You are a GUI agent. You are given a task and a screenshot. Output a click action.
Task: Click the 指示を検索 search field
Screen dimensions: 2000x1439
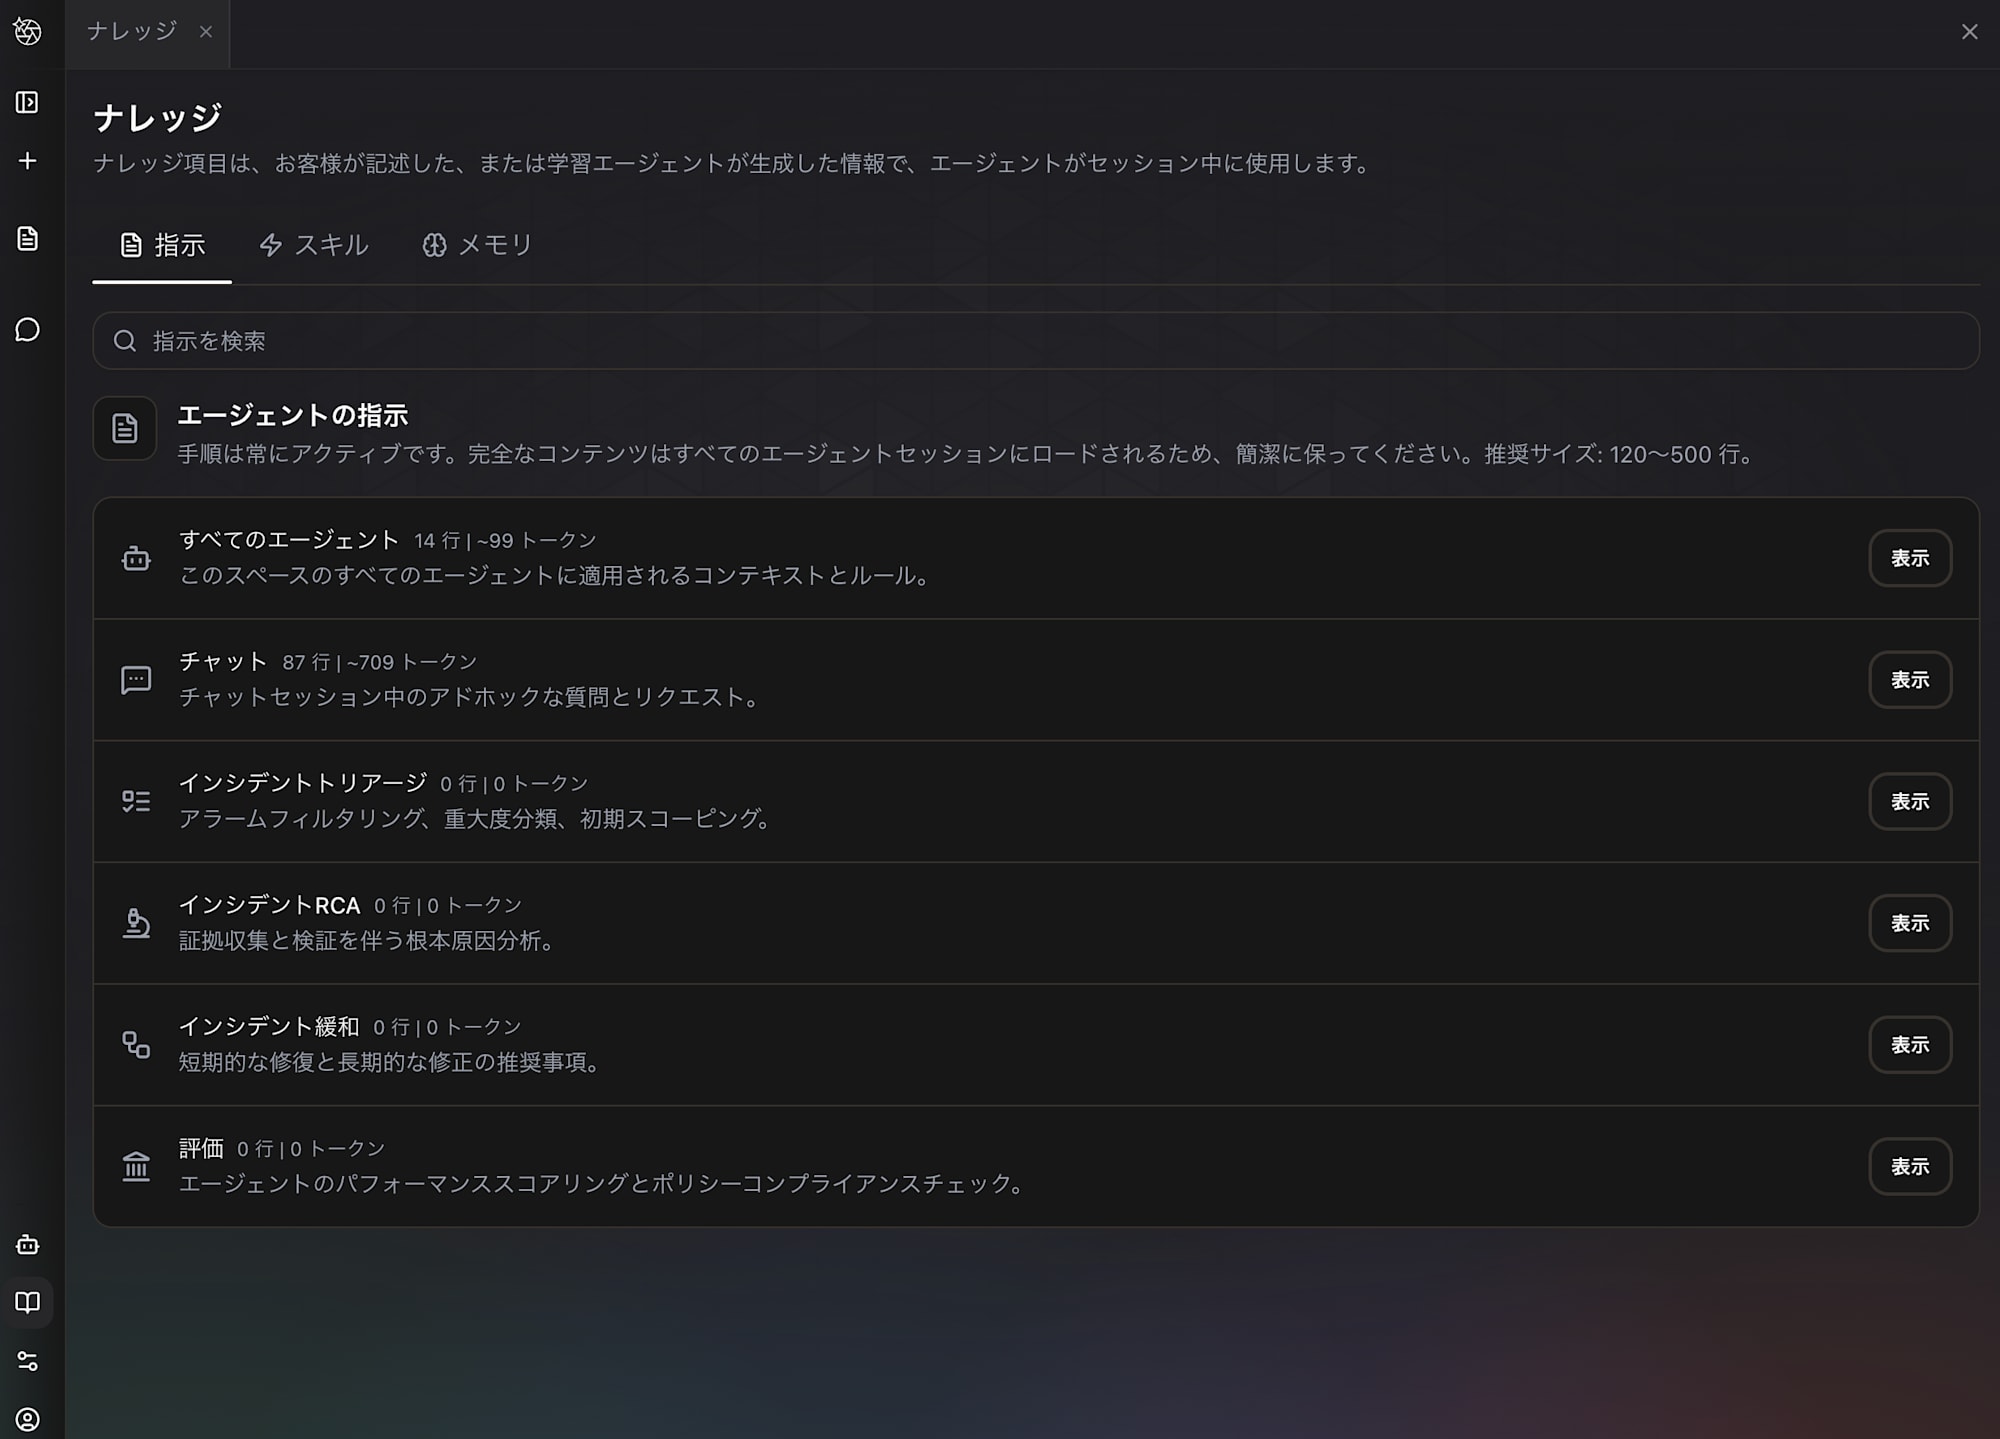coord(1036,341)
